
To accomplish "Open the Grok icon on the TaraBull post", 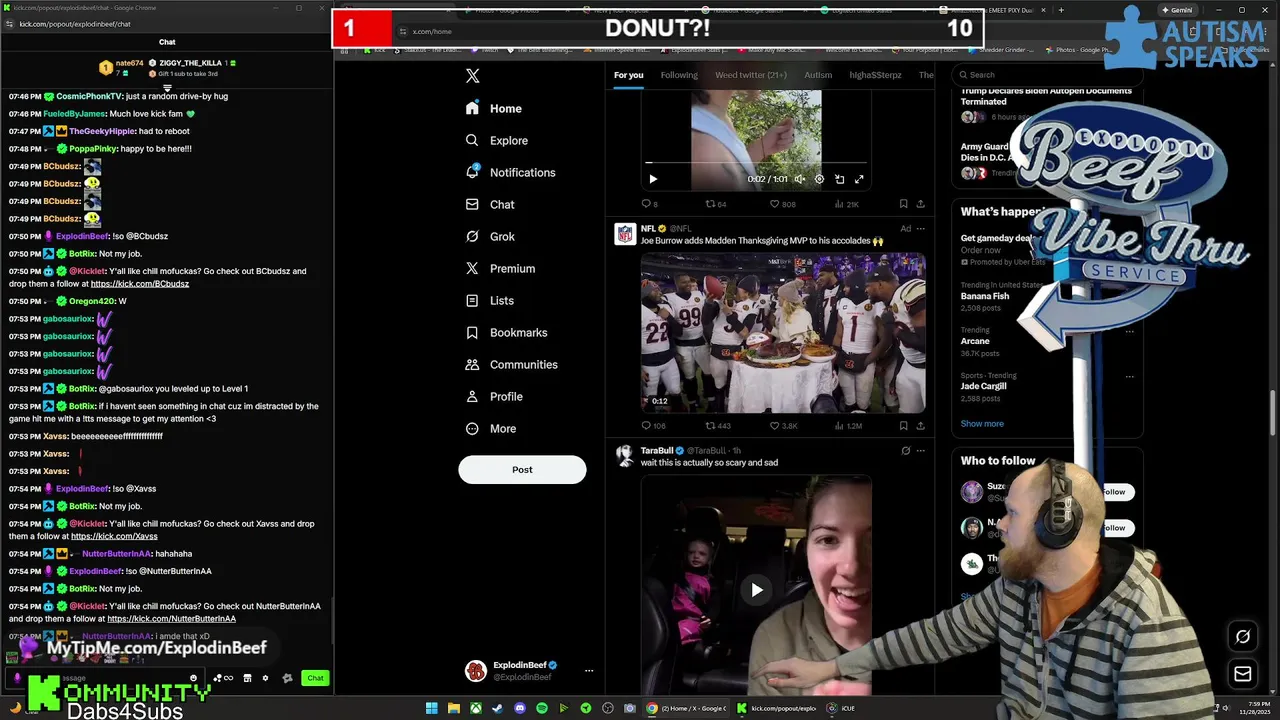I will pyautogui.click(x=905, y=450).
